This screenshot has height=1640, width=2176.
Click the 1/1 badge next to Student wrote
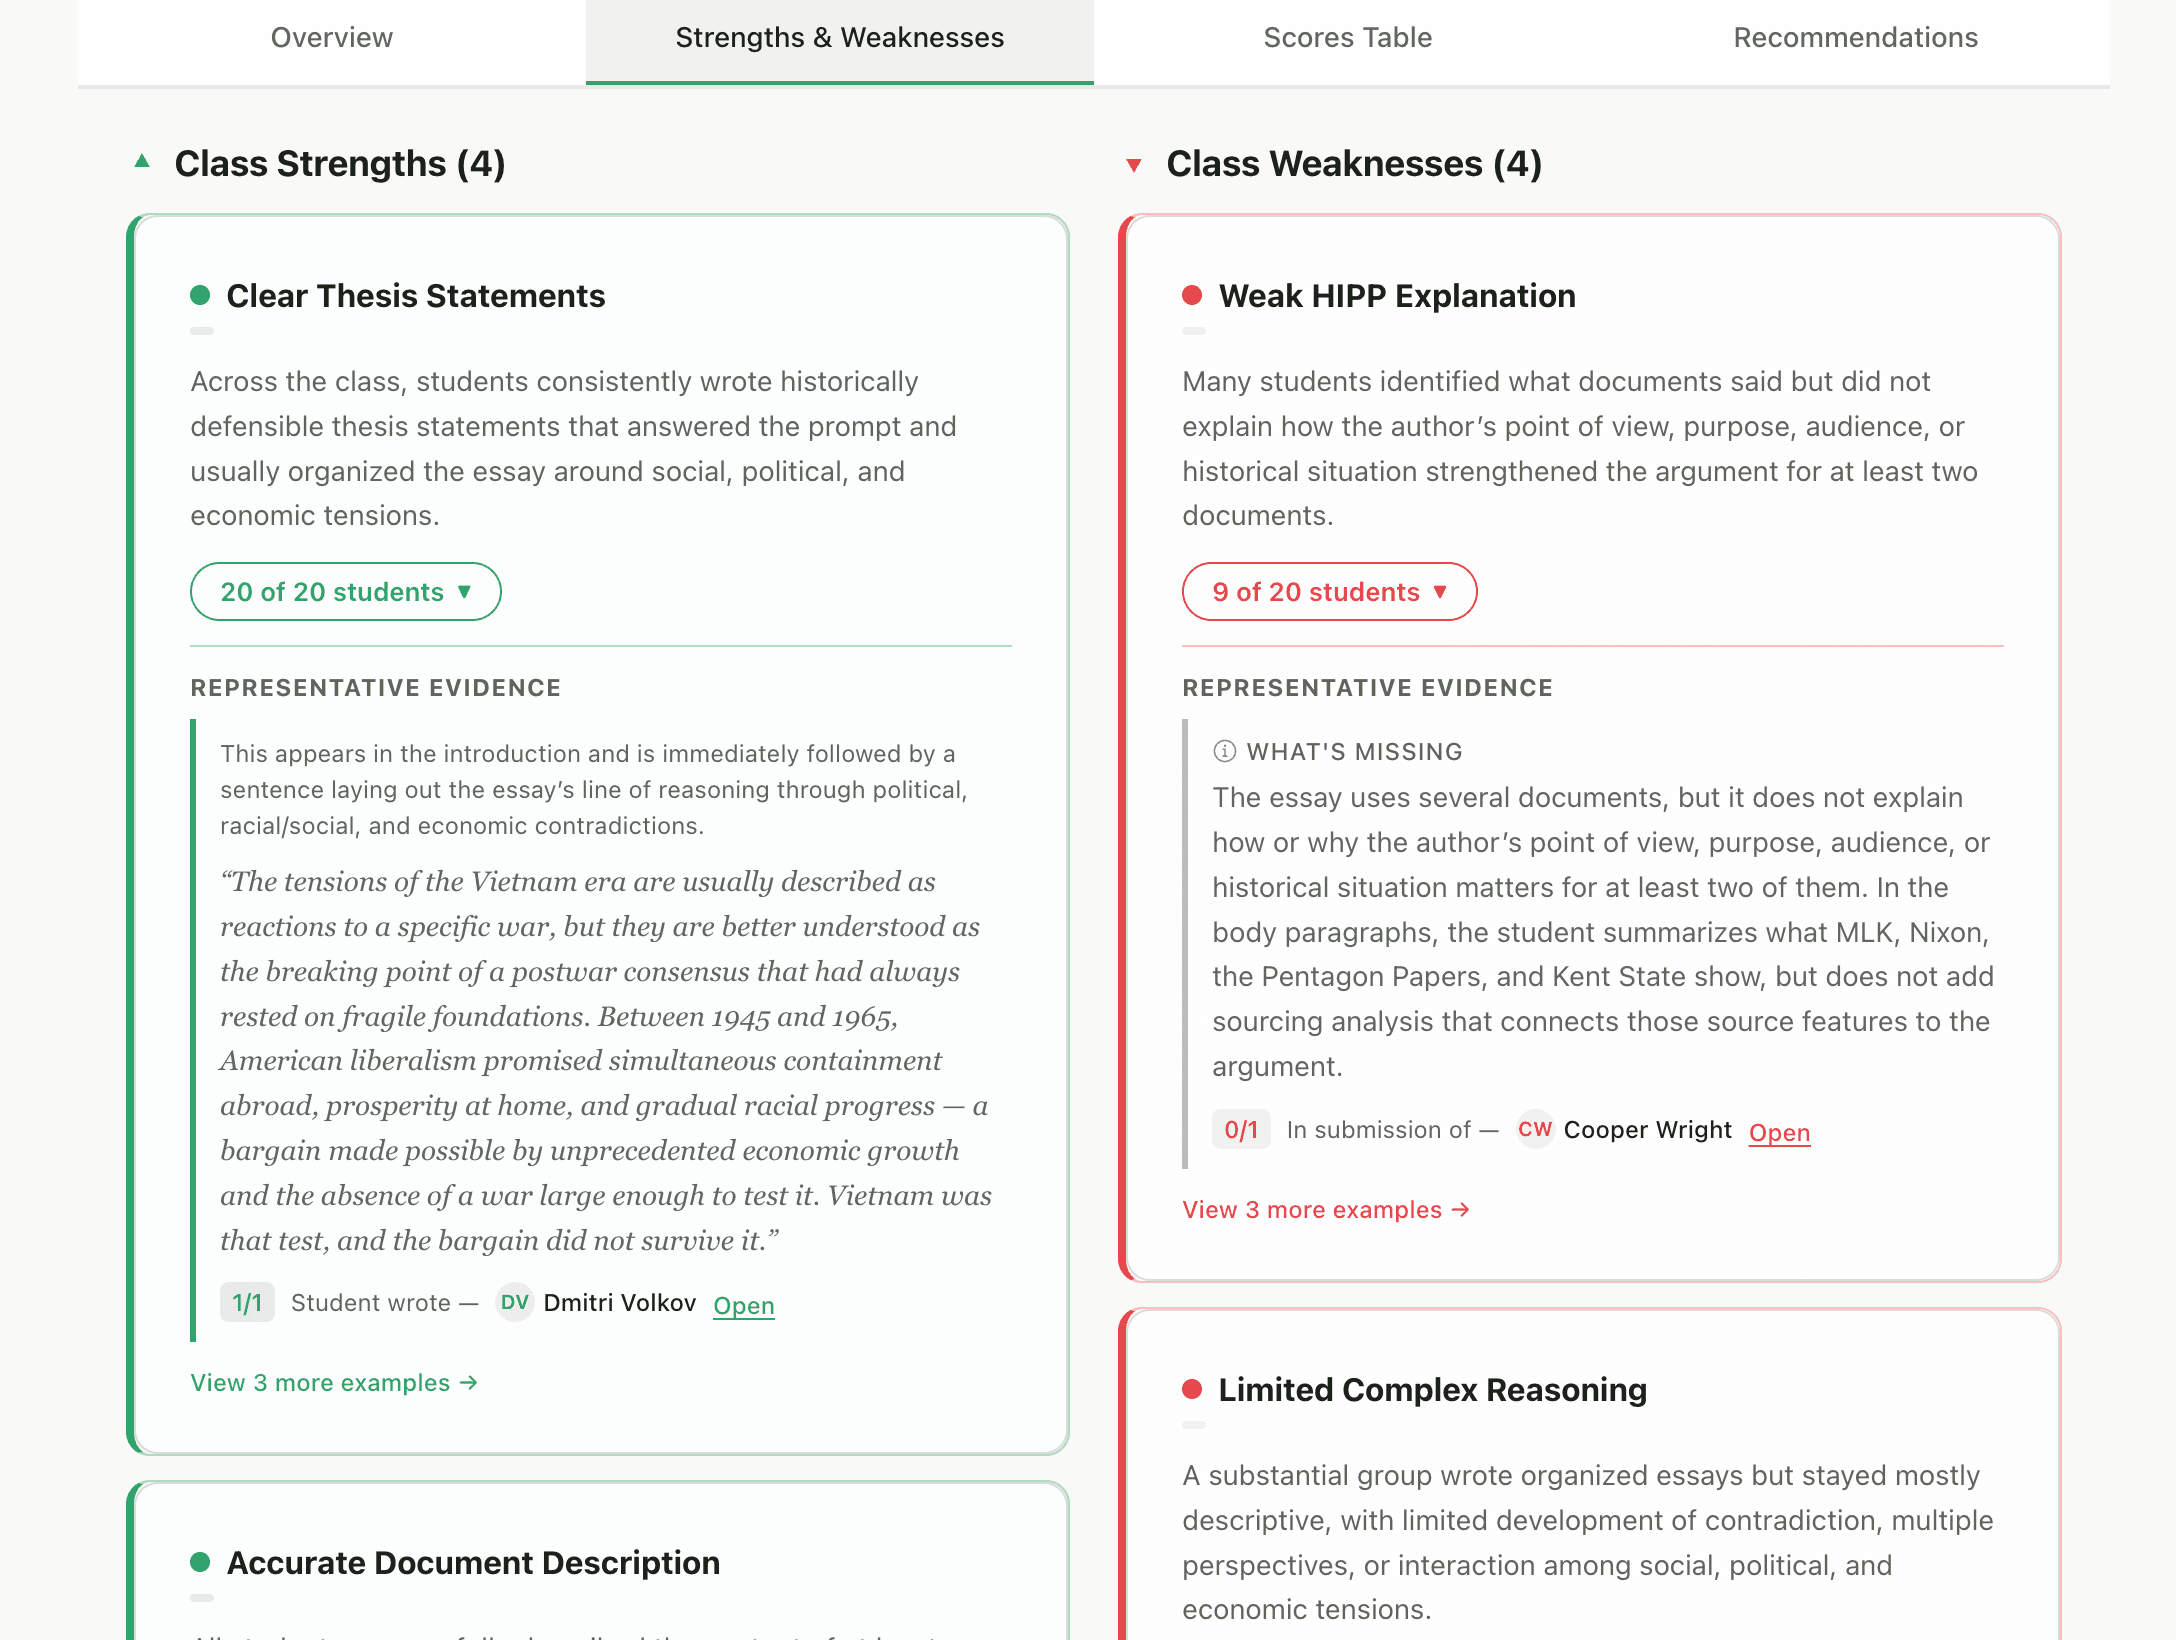coord(246,1302)
